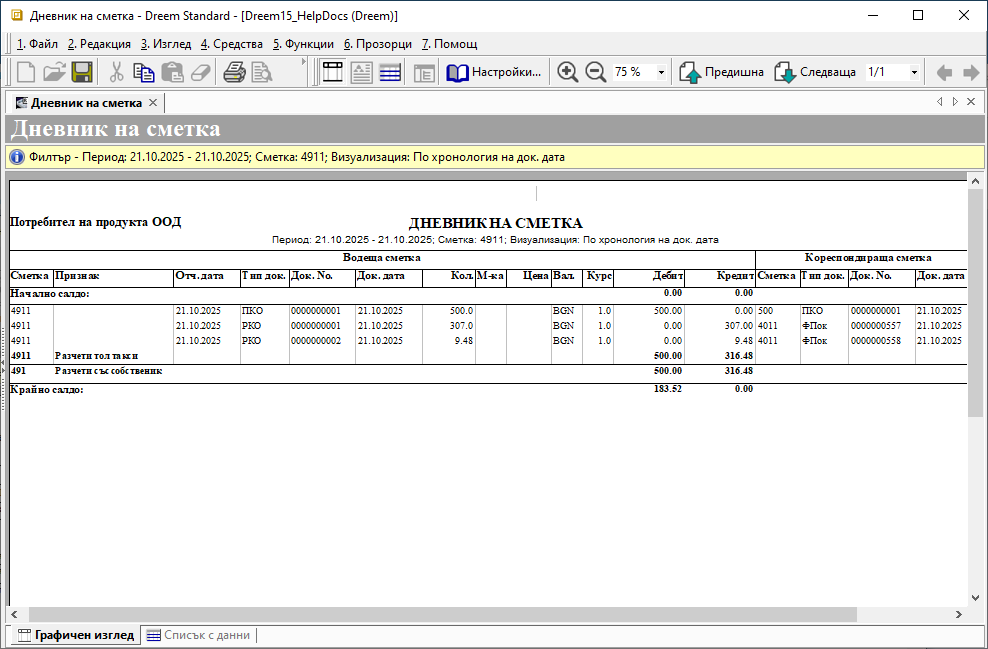The height and width of the screenshot is (649, 988).
Task: Open print preview with magnifier-page icon
Action: pos(262,72)
